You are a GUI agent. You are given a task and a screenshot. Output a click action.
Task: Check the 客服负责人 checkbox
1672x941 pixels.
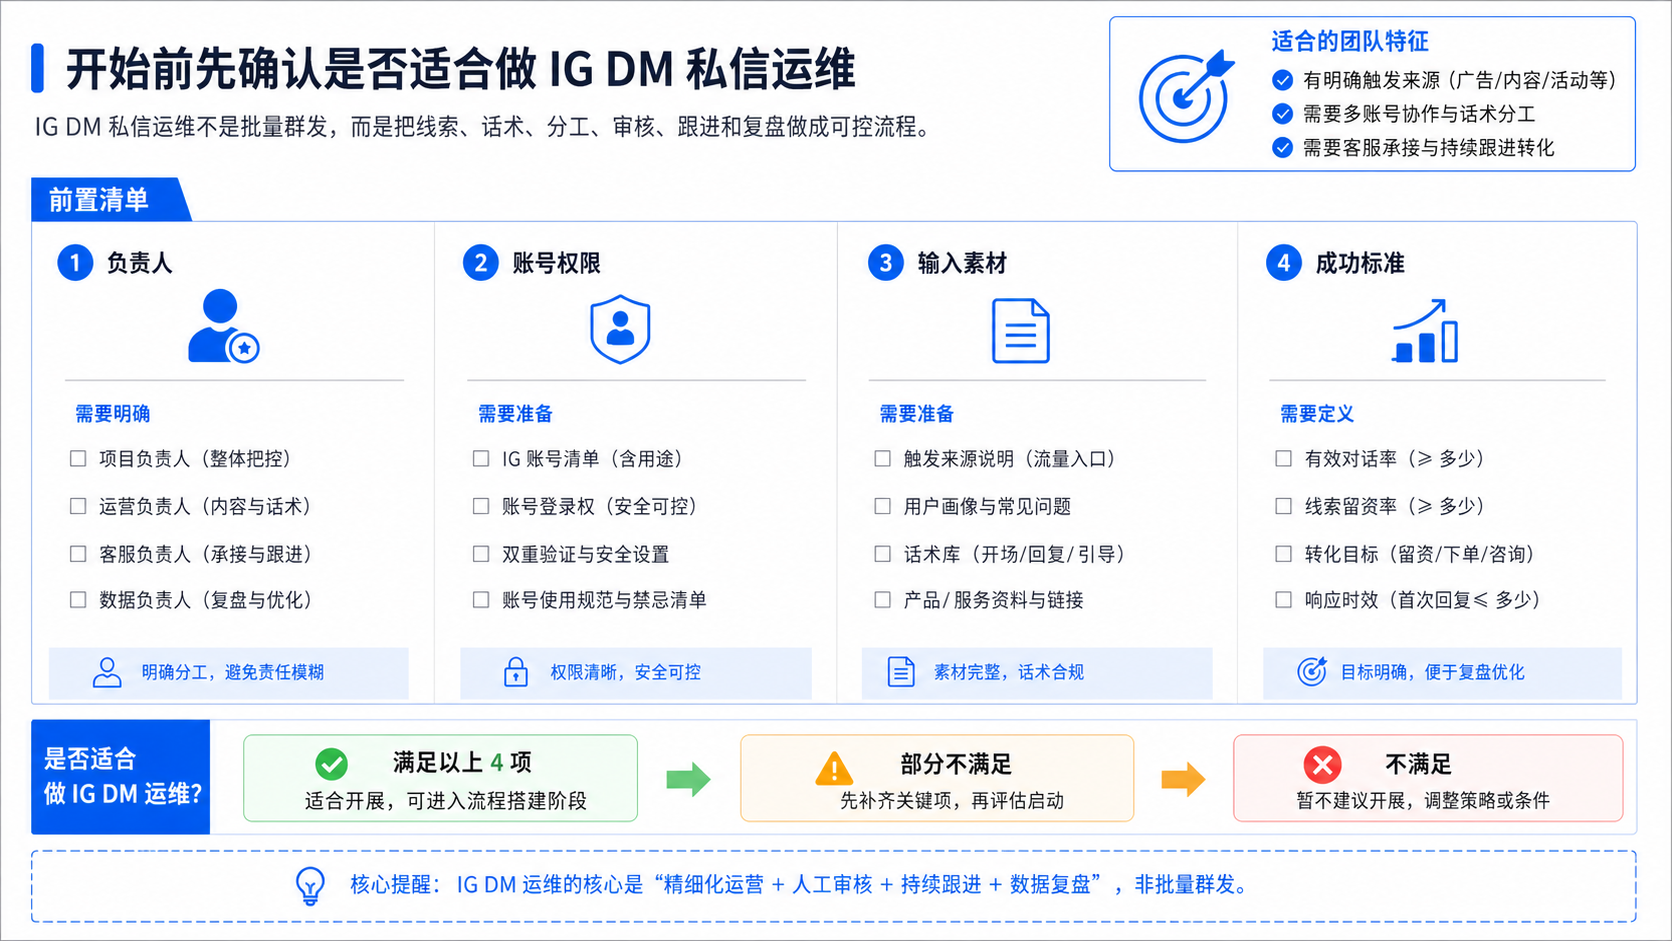[x=78, y=553]
